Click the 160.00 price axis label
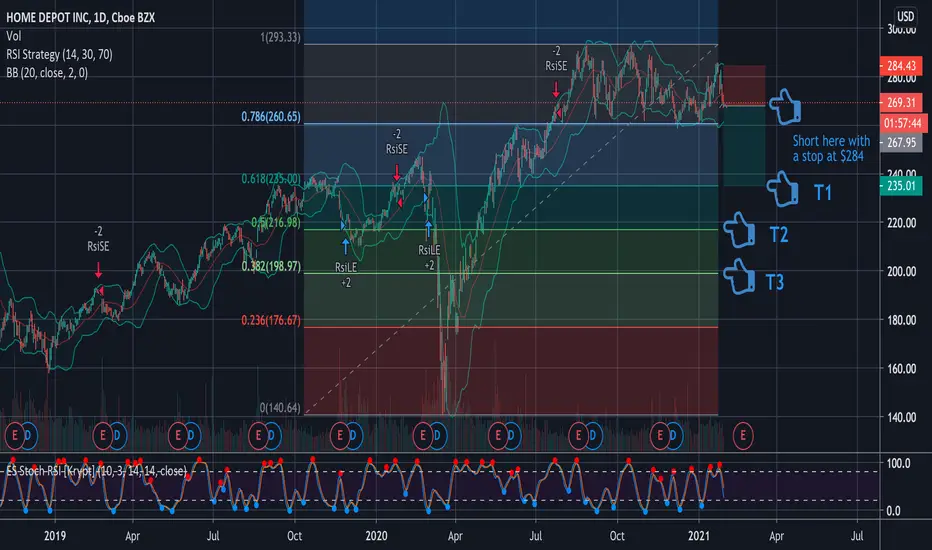This screenshot has width=932, height=550. (x=901, y=369)
